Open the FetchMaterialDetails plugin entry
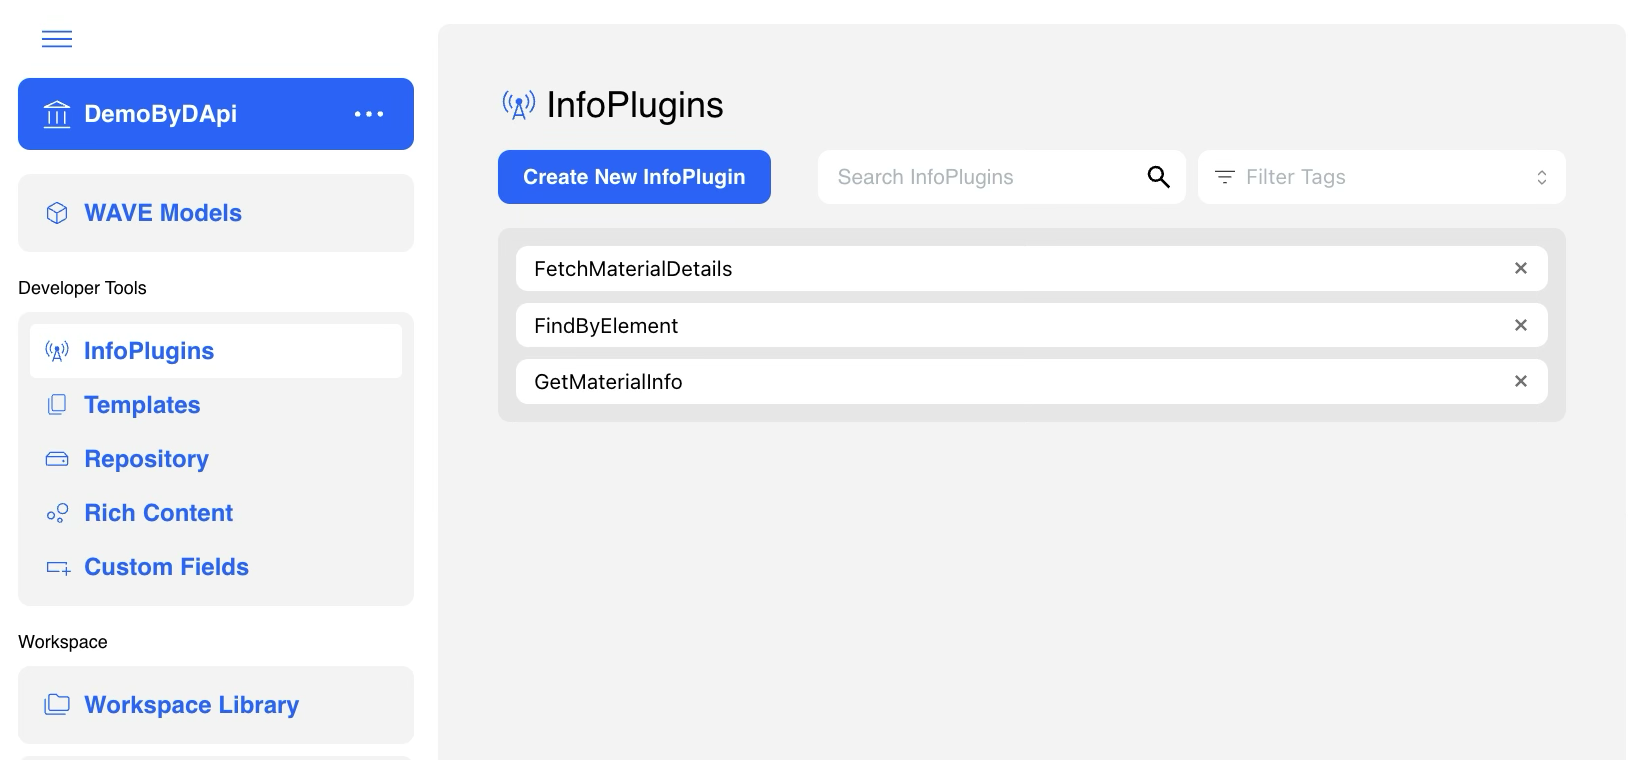 [633, 269]
